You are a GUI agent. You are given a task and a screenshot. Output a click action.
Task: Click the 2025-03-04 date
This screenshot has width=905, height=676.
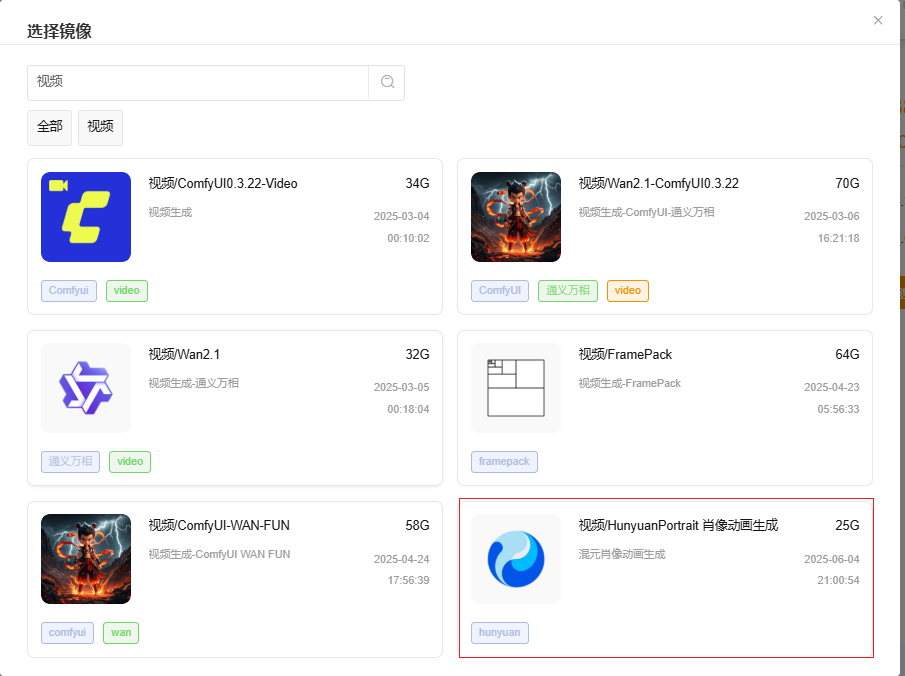tap(402, 216)
